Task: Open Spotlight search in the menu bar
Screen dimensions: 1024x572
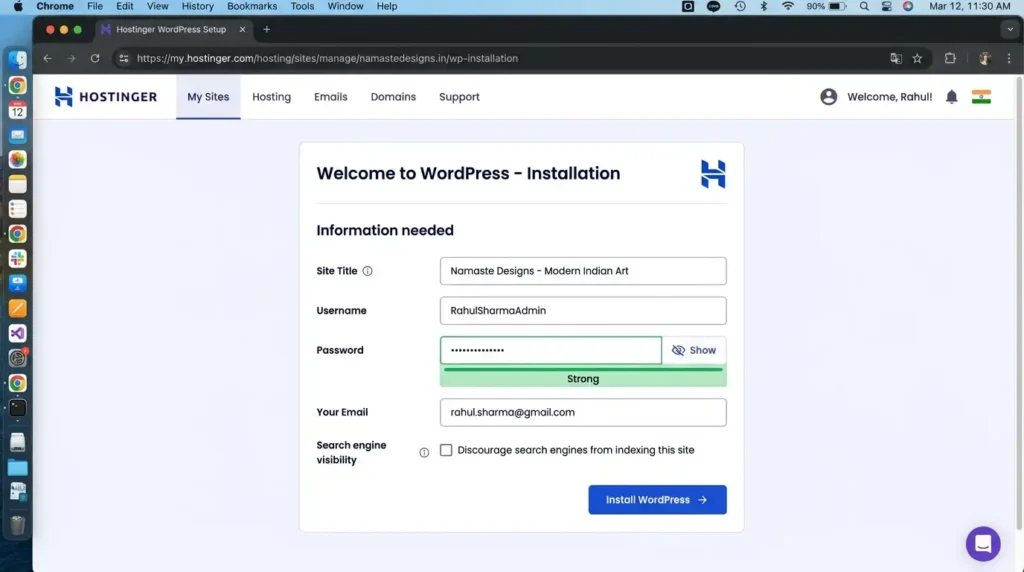Action: click(x=864, y=6)
